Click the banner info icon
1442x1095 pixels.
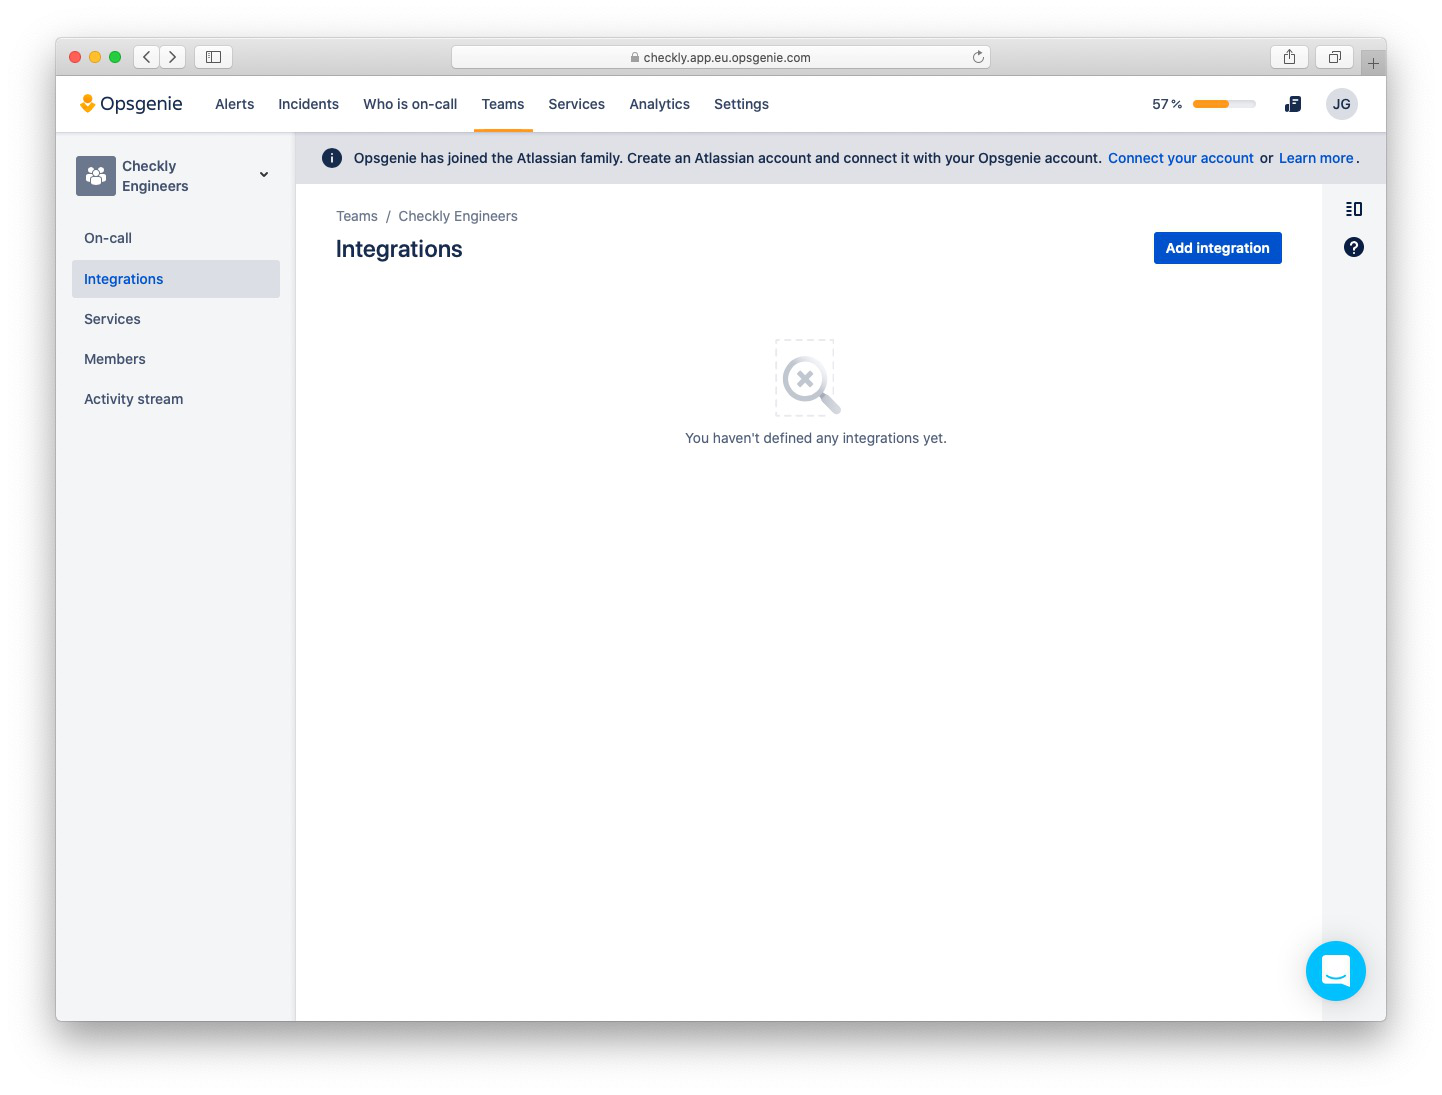331,157
